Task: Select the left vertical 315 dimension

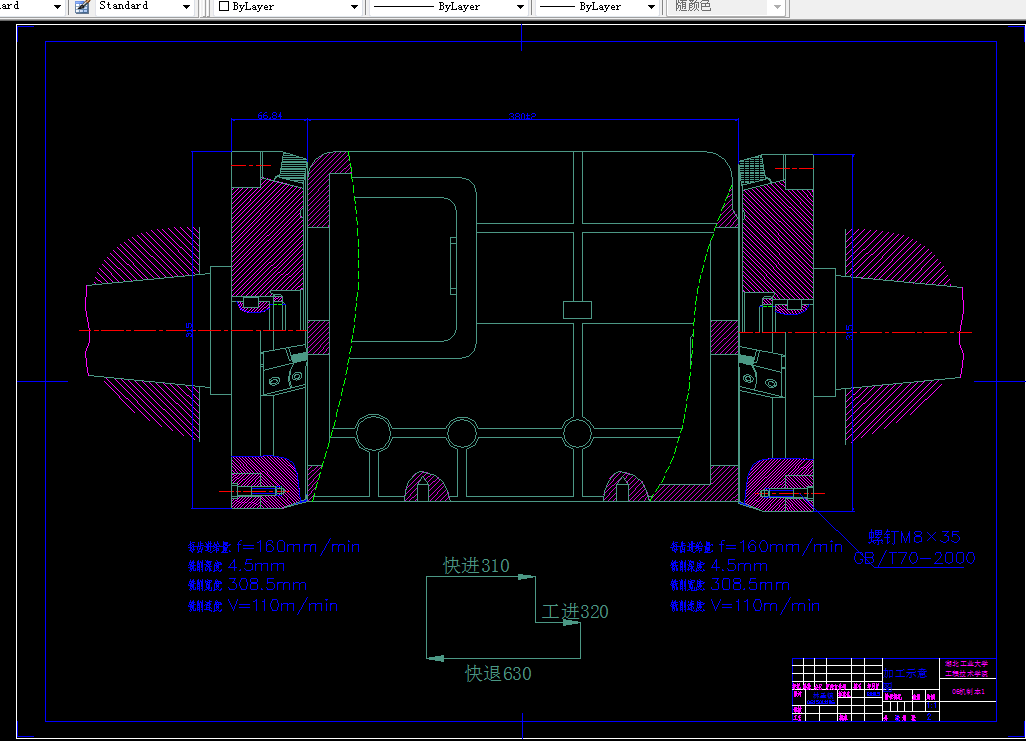Action: pos(189,330)
